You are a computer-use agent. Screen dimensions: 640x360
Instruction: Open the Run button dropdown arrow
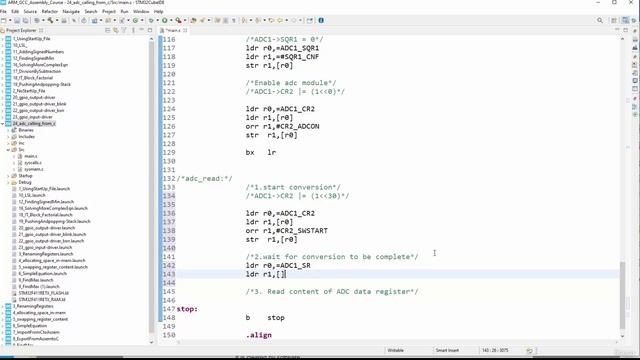(x=170, y=20)
